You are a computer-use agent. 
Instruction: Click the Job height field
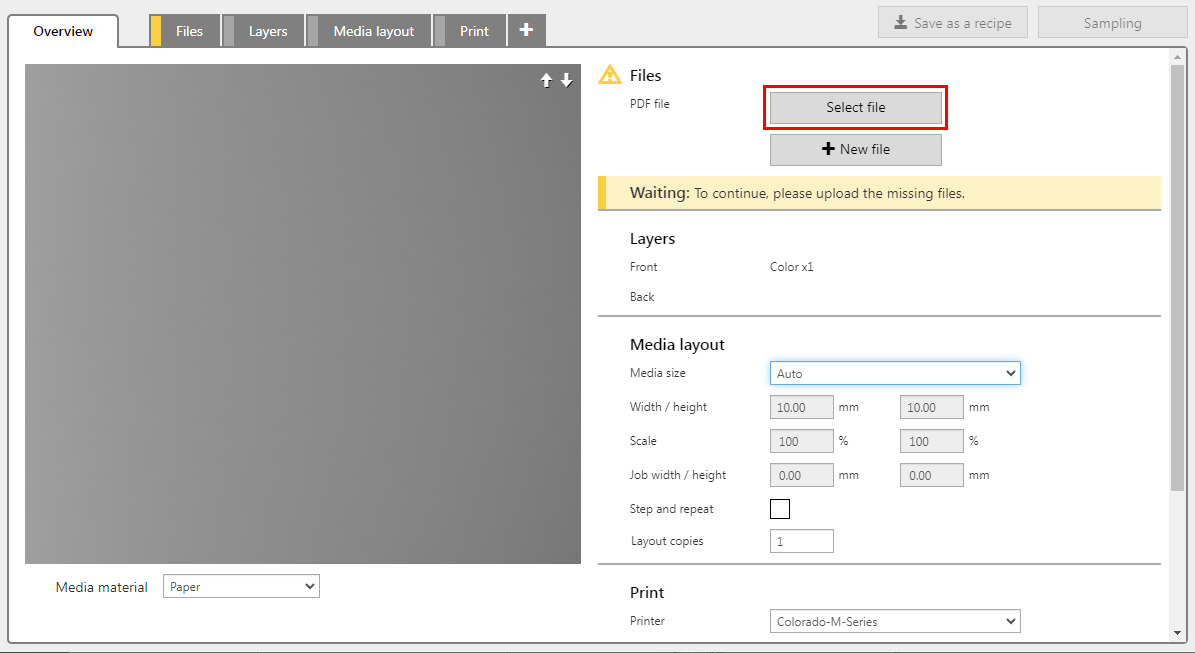(x=931, y=475)
